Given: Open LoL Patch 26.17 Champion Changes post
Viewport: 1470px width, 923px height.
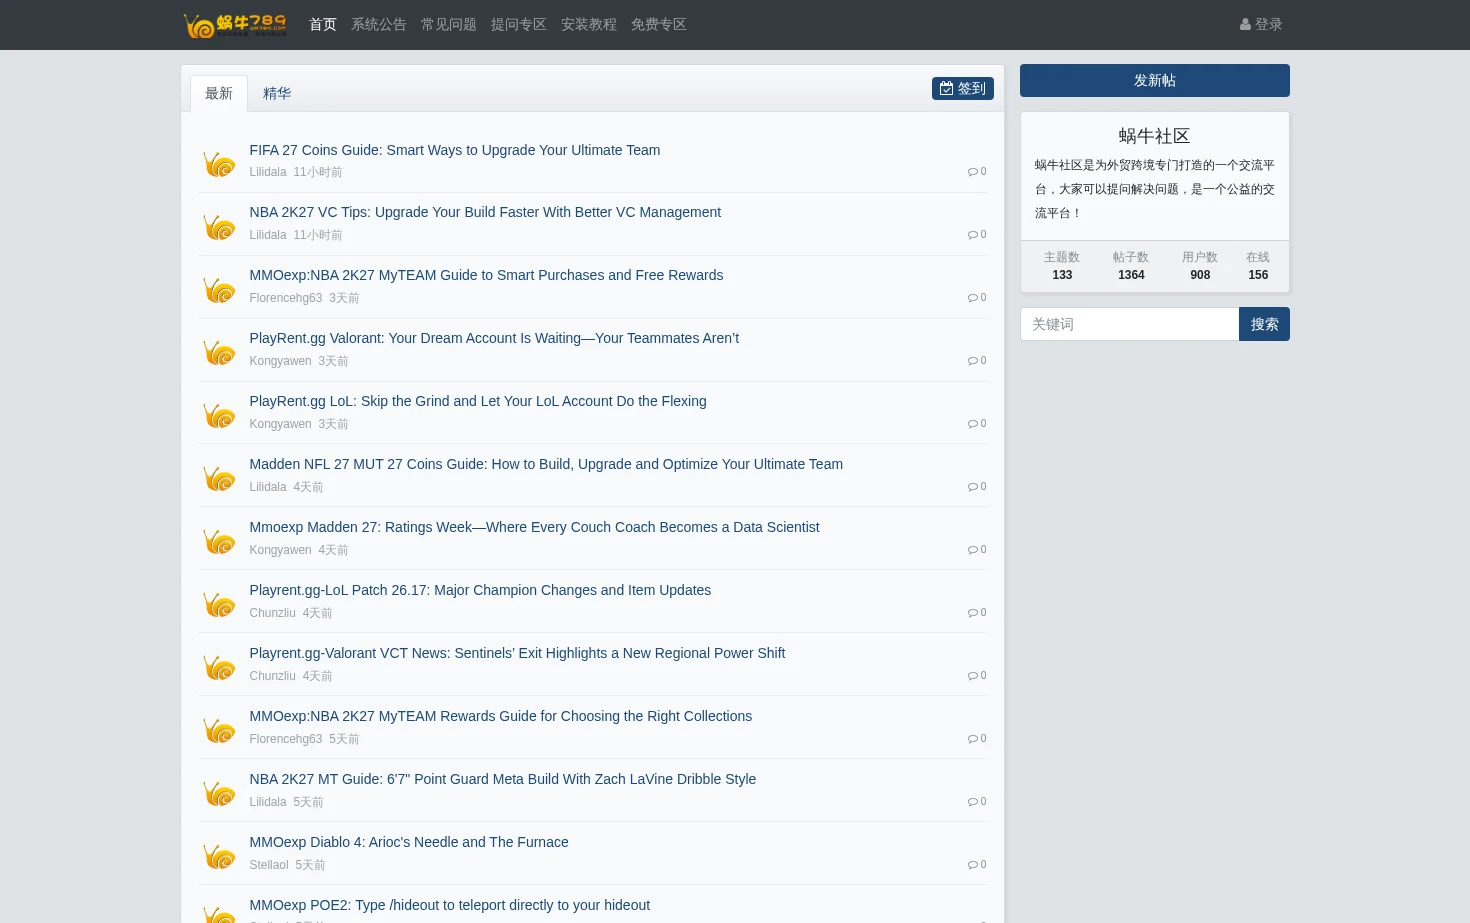Looking at the screenshot, I should (x=480, y=590).
